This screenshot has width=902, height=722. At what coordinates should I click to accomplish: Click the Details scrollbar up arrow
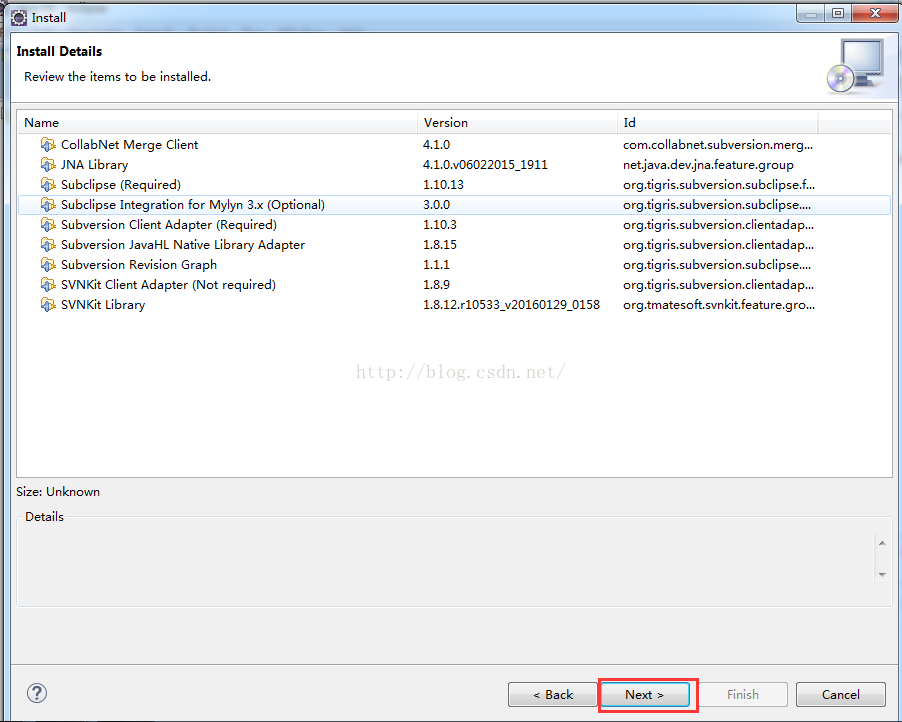(x=882, y=543)
